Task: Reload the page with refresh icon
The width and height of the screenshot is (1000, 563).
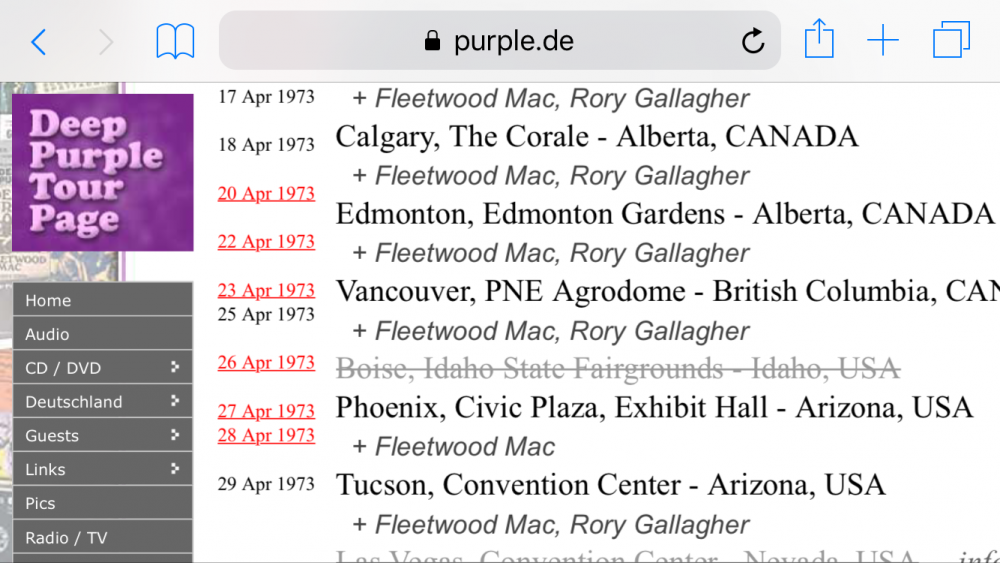Action: (x=753, y=41)
